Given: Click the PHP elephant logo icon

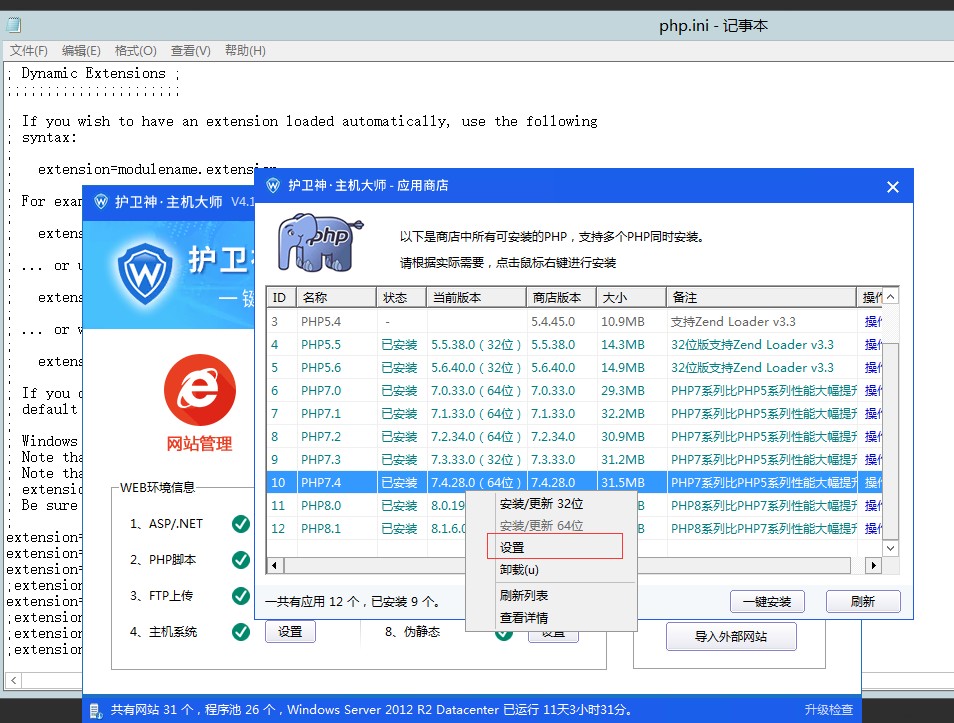Looking at the screenshot, I should click(x=314, y=241).
